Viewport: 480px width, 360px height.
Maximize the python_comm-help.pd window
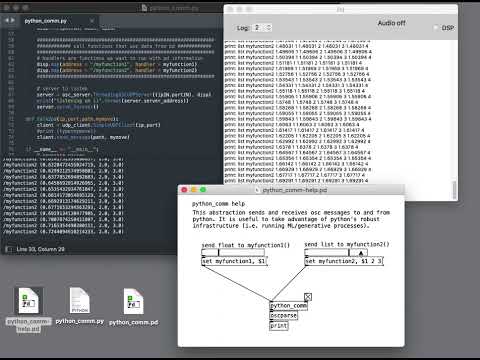[203, 190]
